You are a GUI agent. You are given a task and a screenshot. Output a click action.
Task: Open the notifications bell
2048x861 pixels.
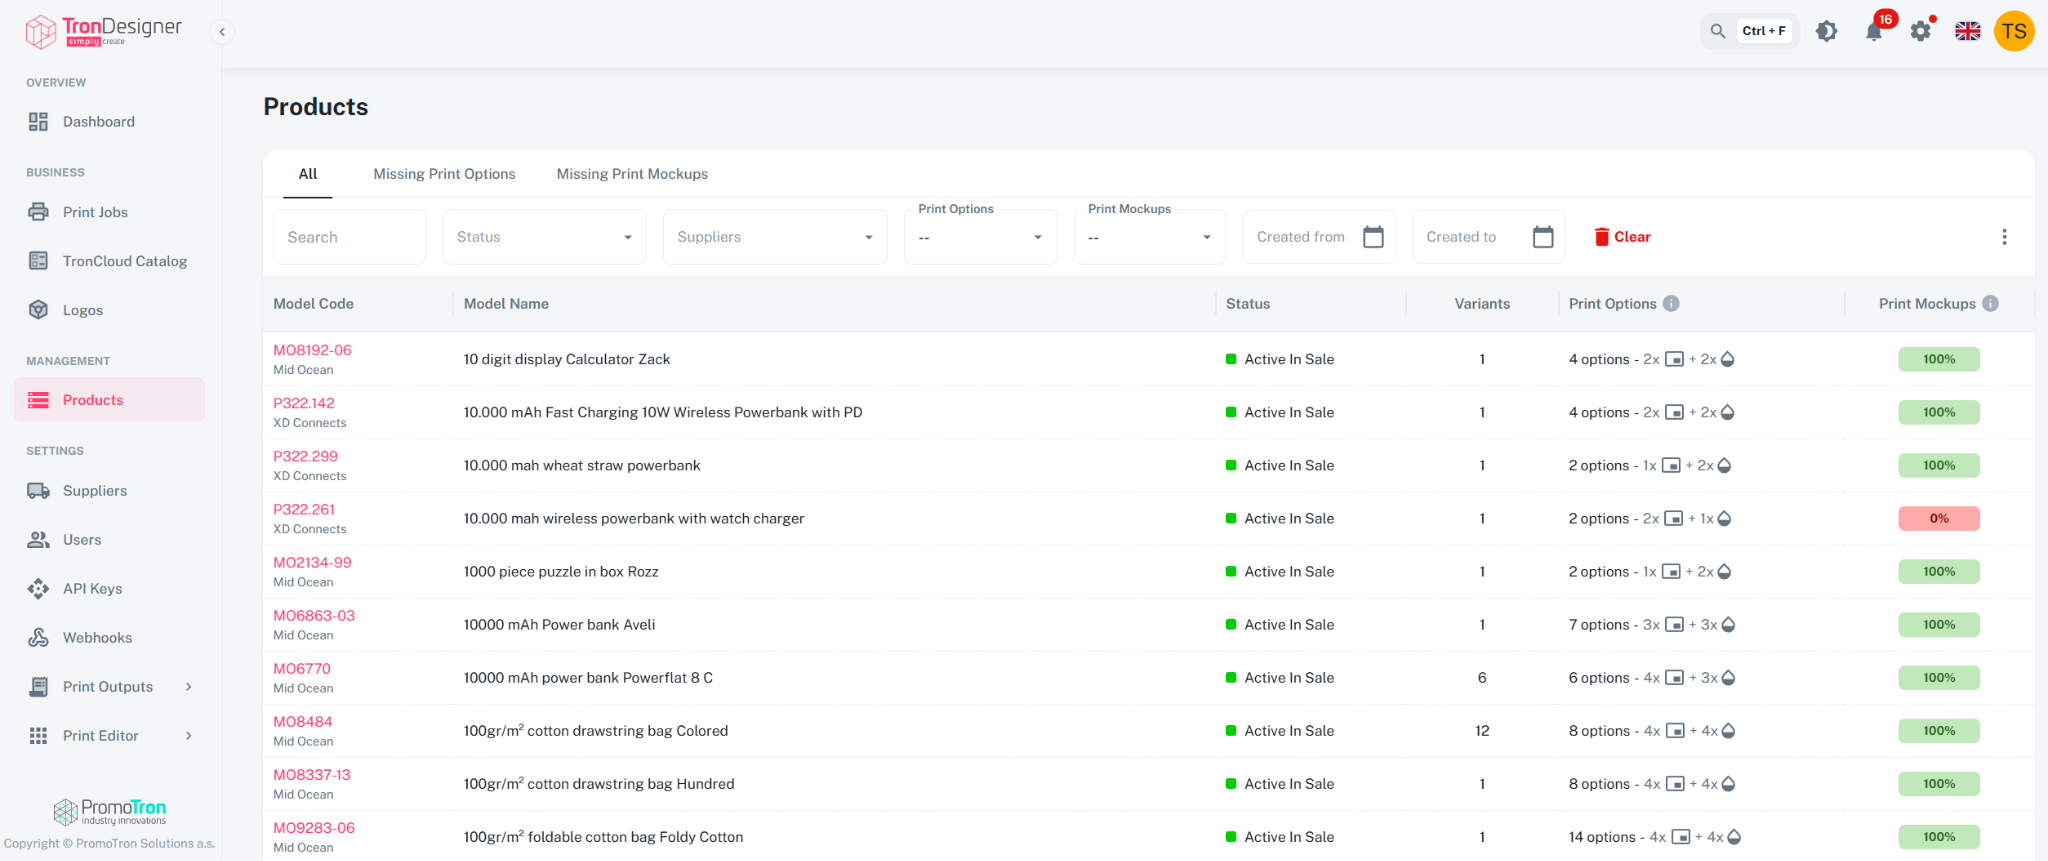[1875, 31]
